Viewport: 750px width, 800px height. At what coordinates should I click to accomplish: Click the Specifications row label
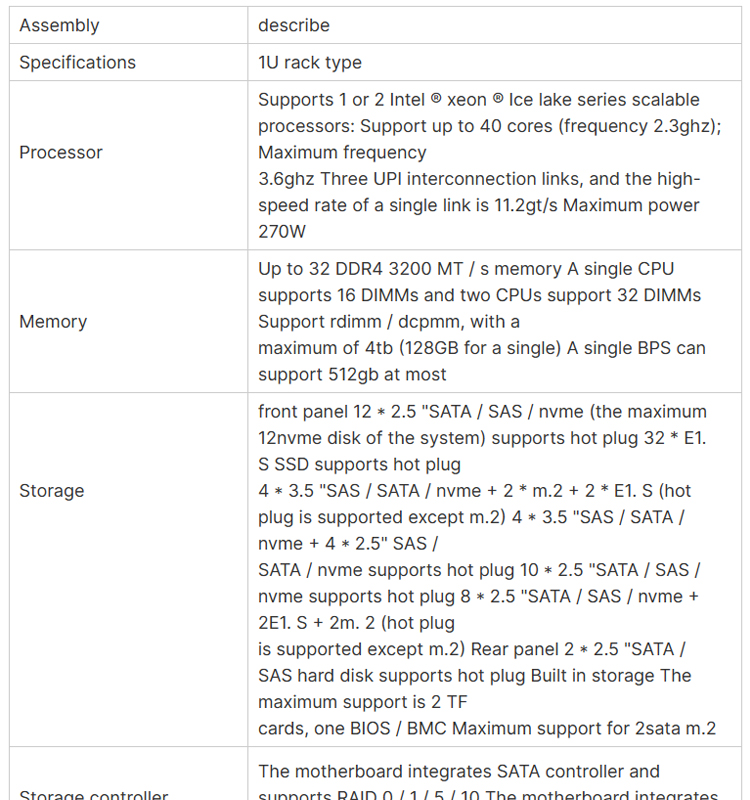(78, 62)
